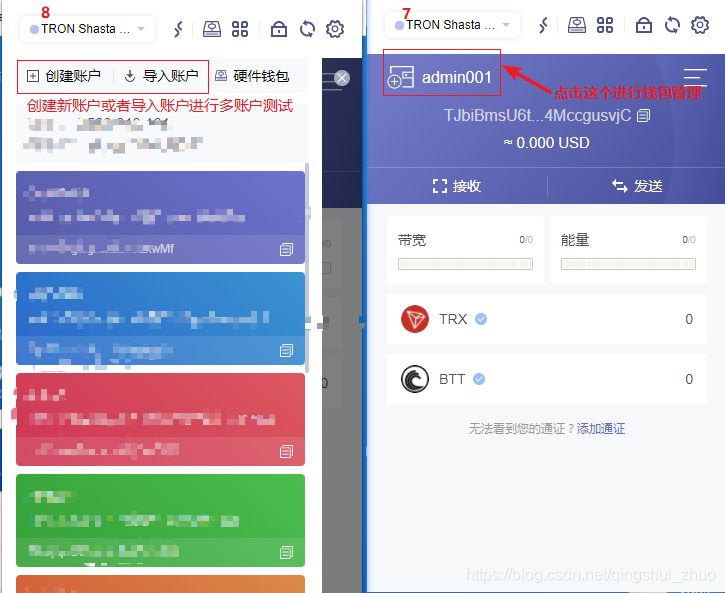Open settings gear in left toolbar

(335, 29)
